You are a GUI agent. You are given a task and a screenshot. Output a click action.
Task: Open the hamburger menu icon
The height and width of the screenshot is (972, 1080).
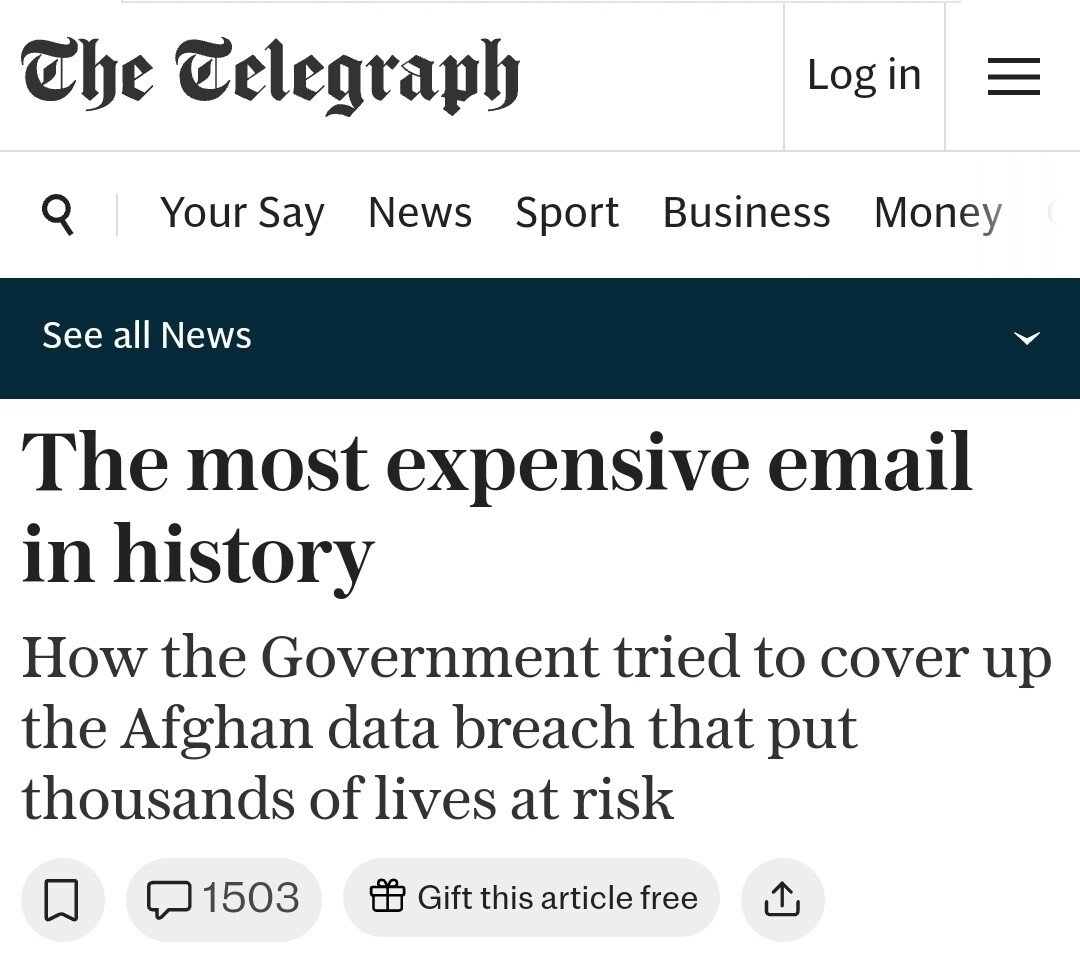pyautogui.click(x=1013, y=76)
